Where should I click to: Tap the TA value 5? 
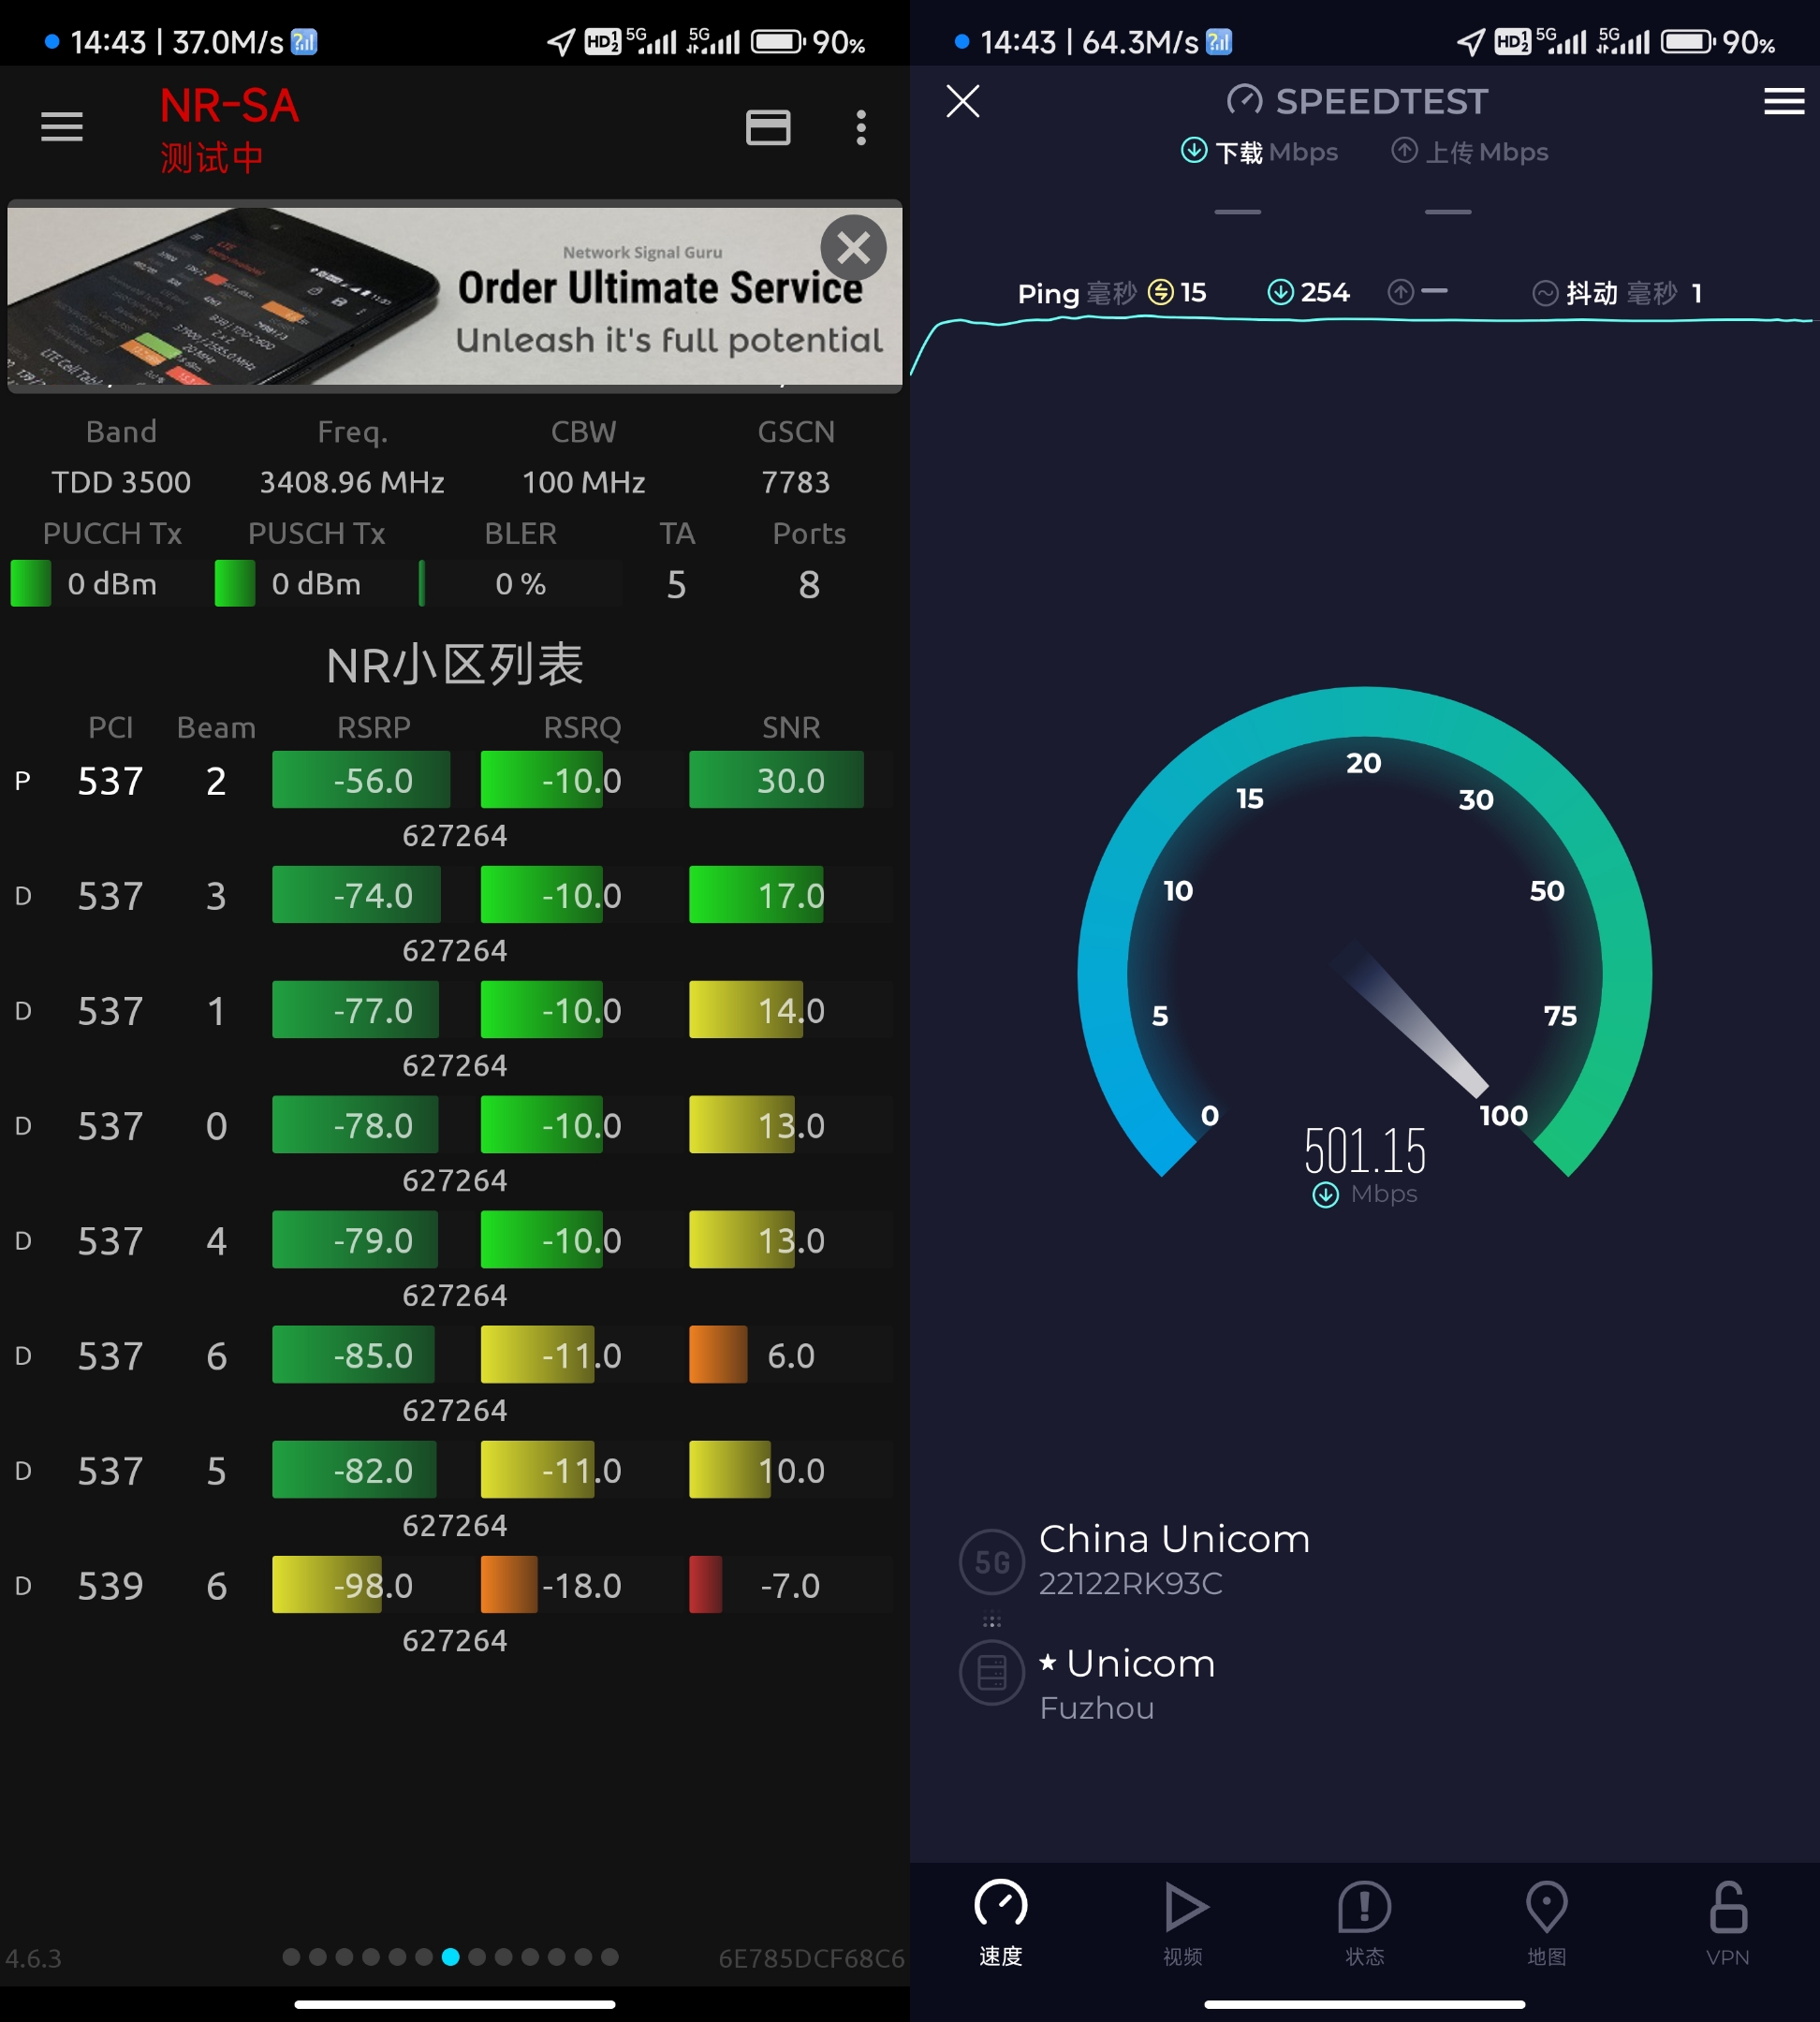tap(677, 584)
